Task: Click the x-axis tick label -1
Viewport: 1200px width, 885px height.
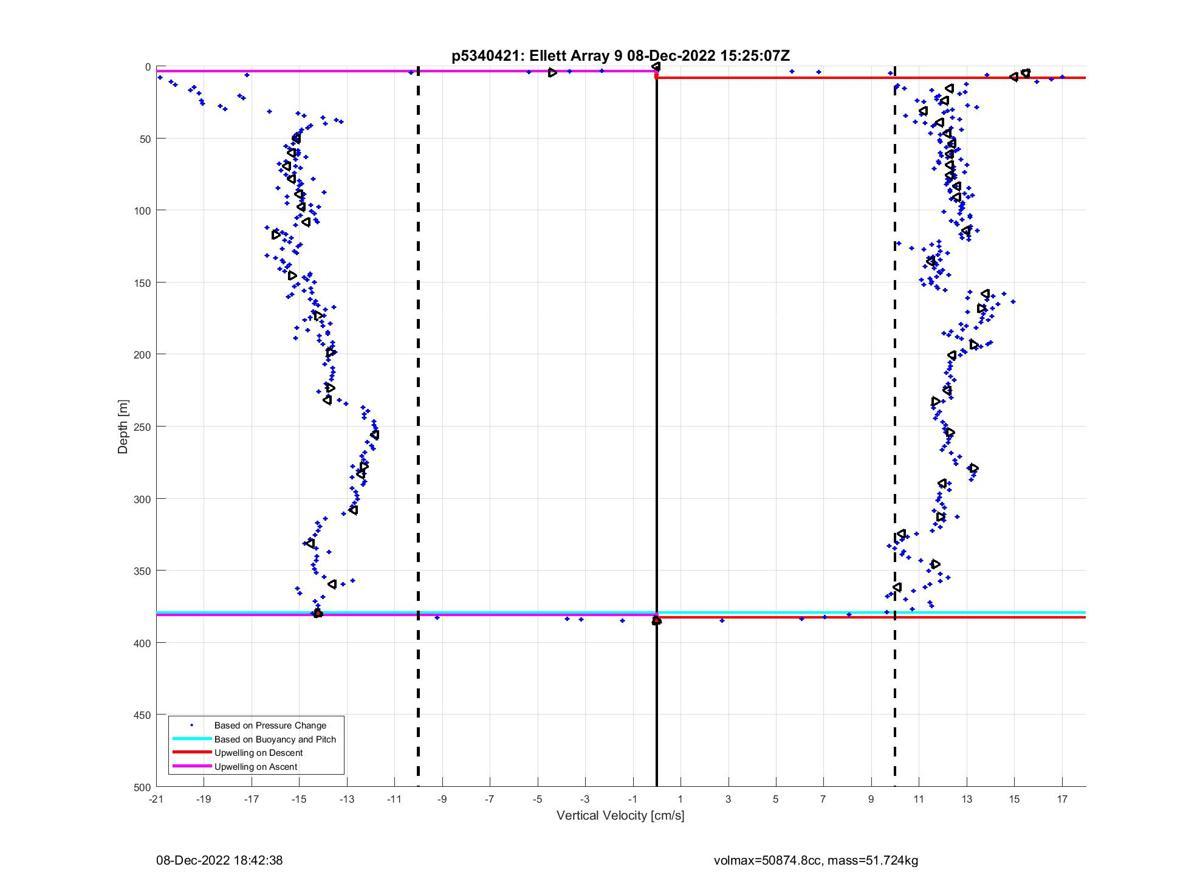Action: tap(632, 799)
